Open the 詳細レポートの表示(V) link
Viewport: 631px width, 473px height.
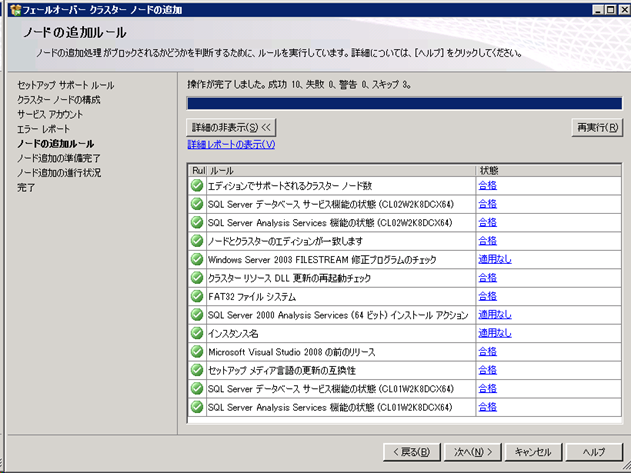point(231,145)
